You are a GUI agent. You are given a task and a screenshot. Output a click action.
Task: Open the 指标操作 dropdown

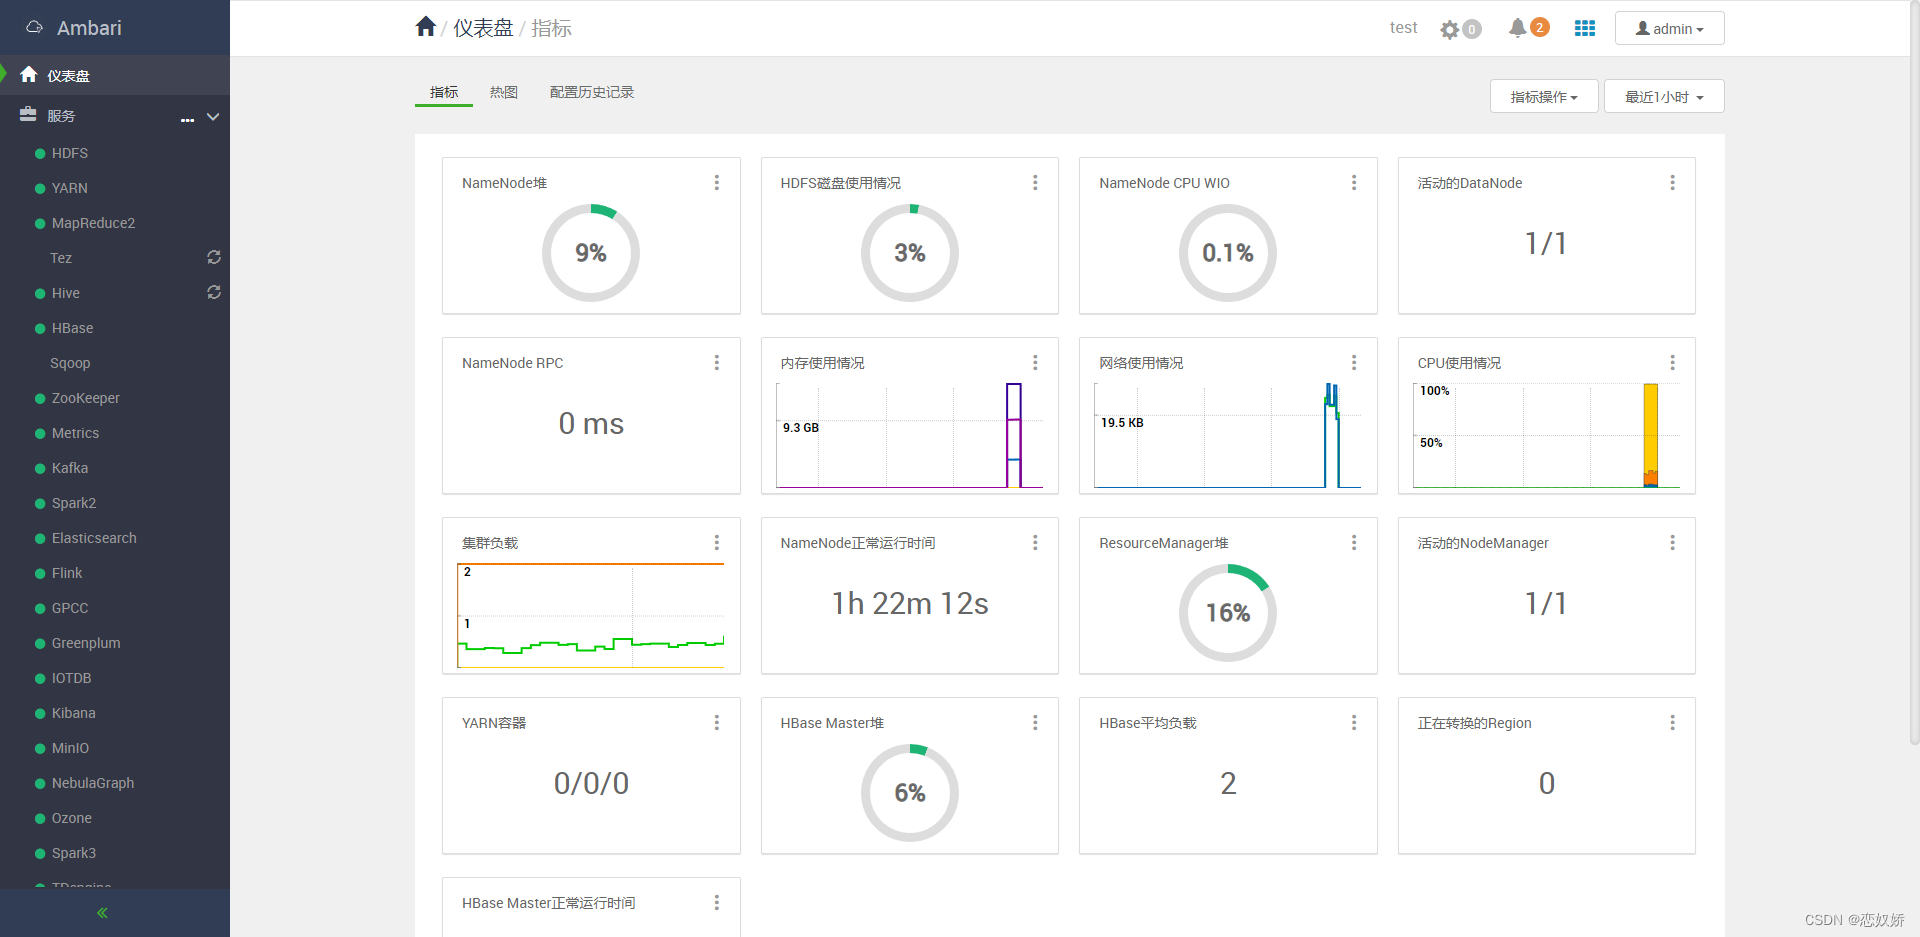1544,96
